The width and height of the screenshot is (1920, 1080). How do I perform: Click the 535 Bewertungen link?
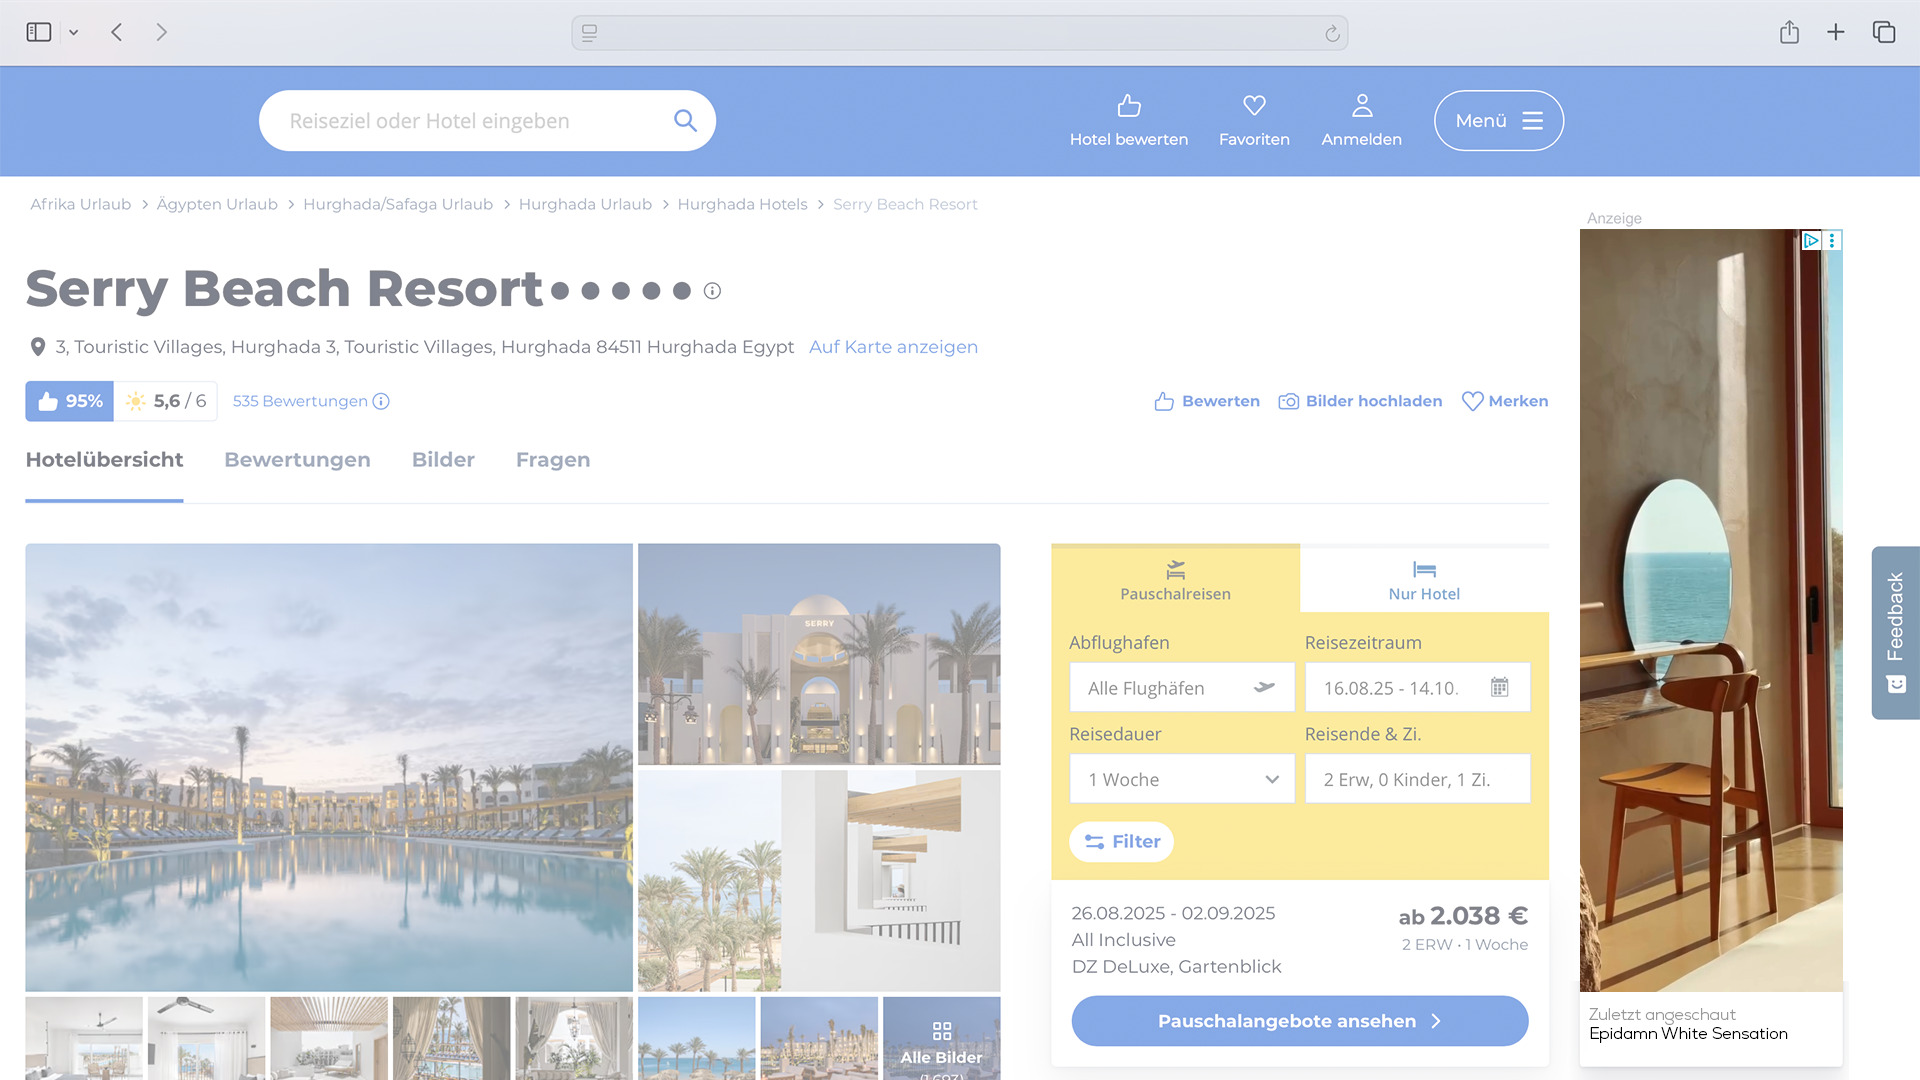[300, 401]
